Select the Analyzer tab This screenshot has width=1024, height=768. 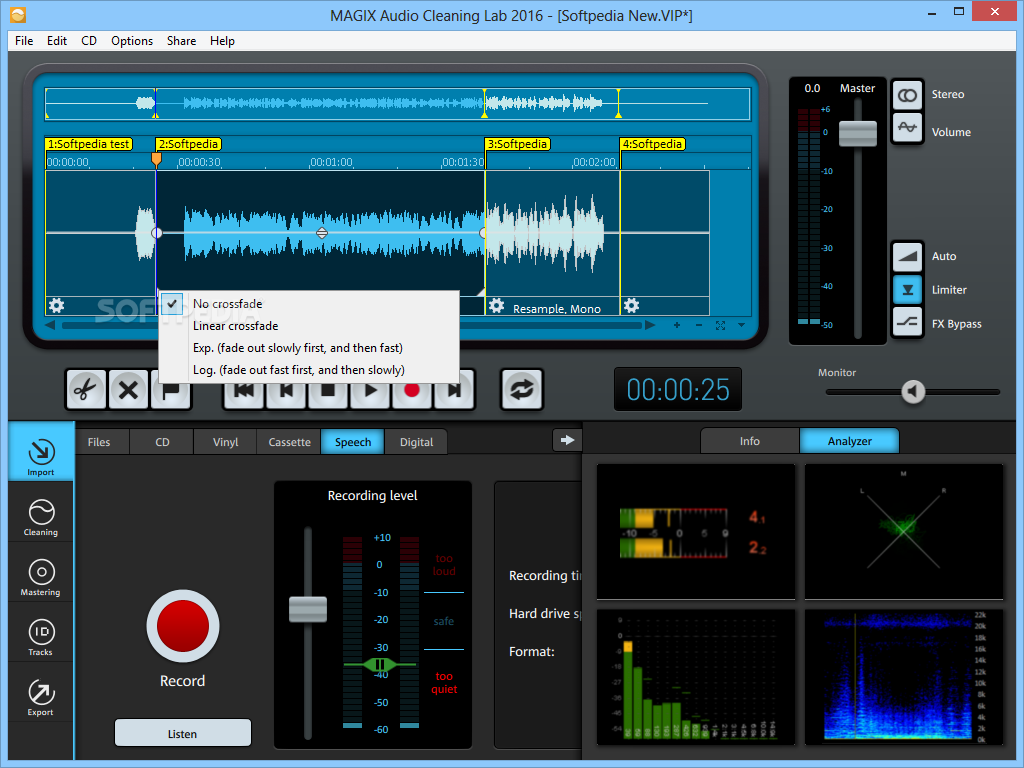[850, 441]
